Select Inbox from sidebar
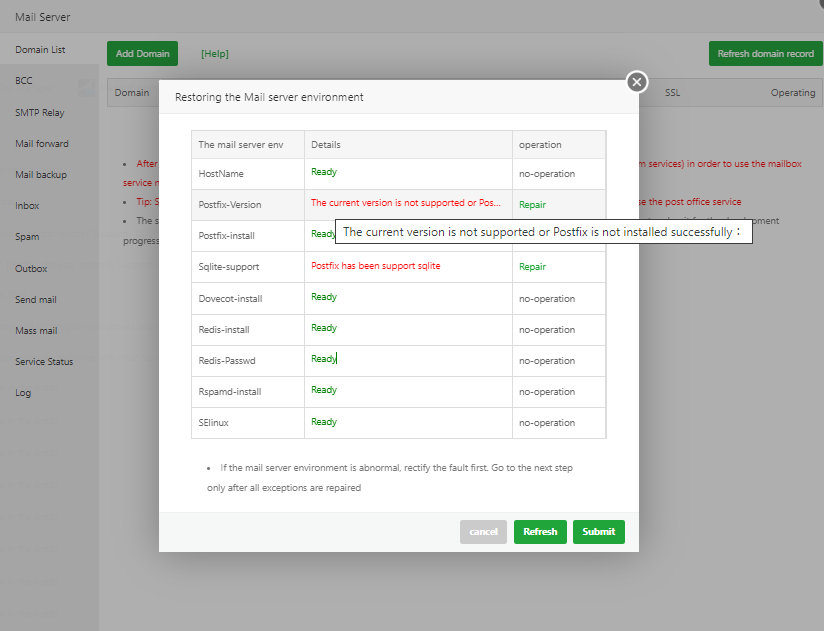824x631 pixels. (x=27, y=206)
